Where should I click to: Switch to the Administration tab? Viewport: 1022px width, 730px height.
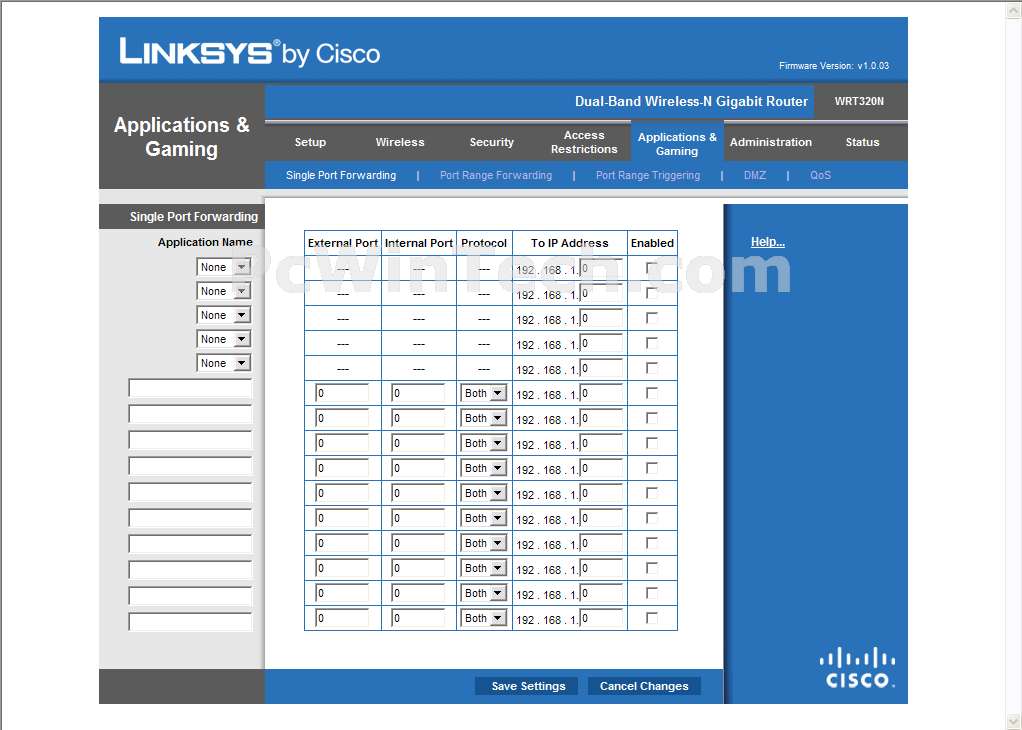pyautogui.click(x=770, y=142)
